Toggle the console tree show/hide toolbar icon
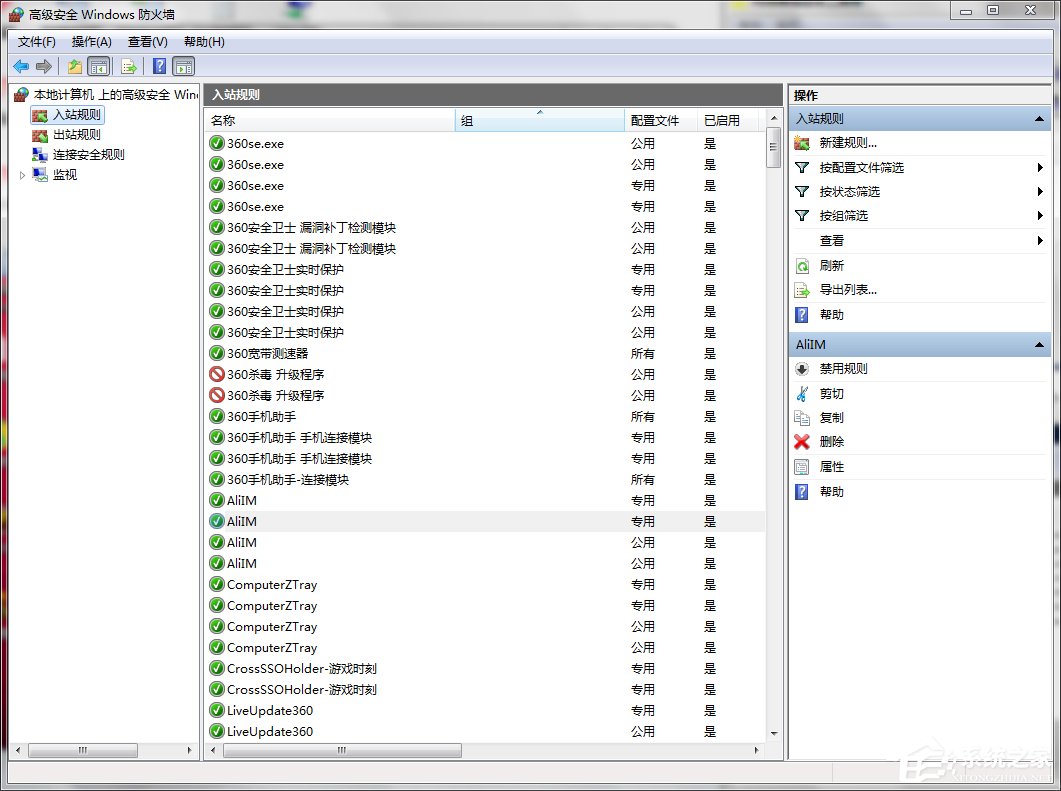The height and width of the screenshot is (791, 1061). pyautogui.click(x=97, y=66)
